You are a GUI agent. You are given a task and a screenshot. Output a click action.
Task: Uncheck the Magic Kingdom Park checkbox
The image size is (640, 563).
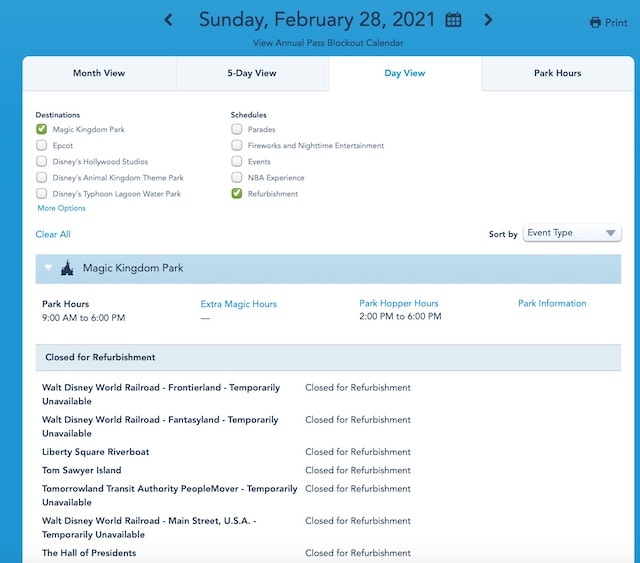[42, 129]
